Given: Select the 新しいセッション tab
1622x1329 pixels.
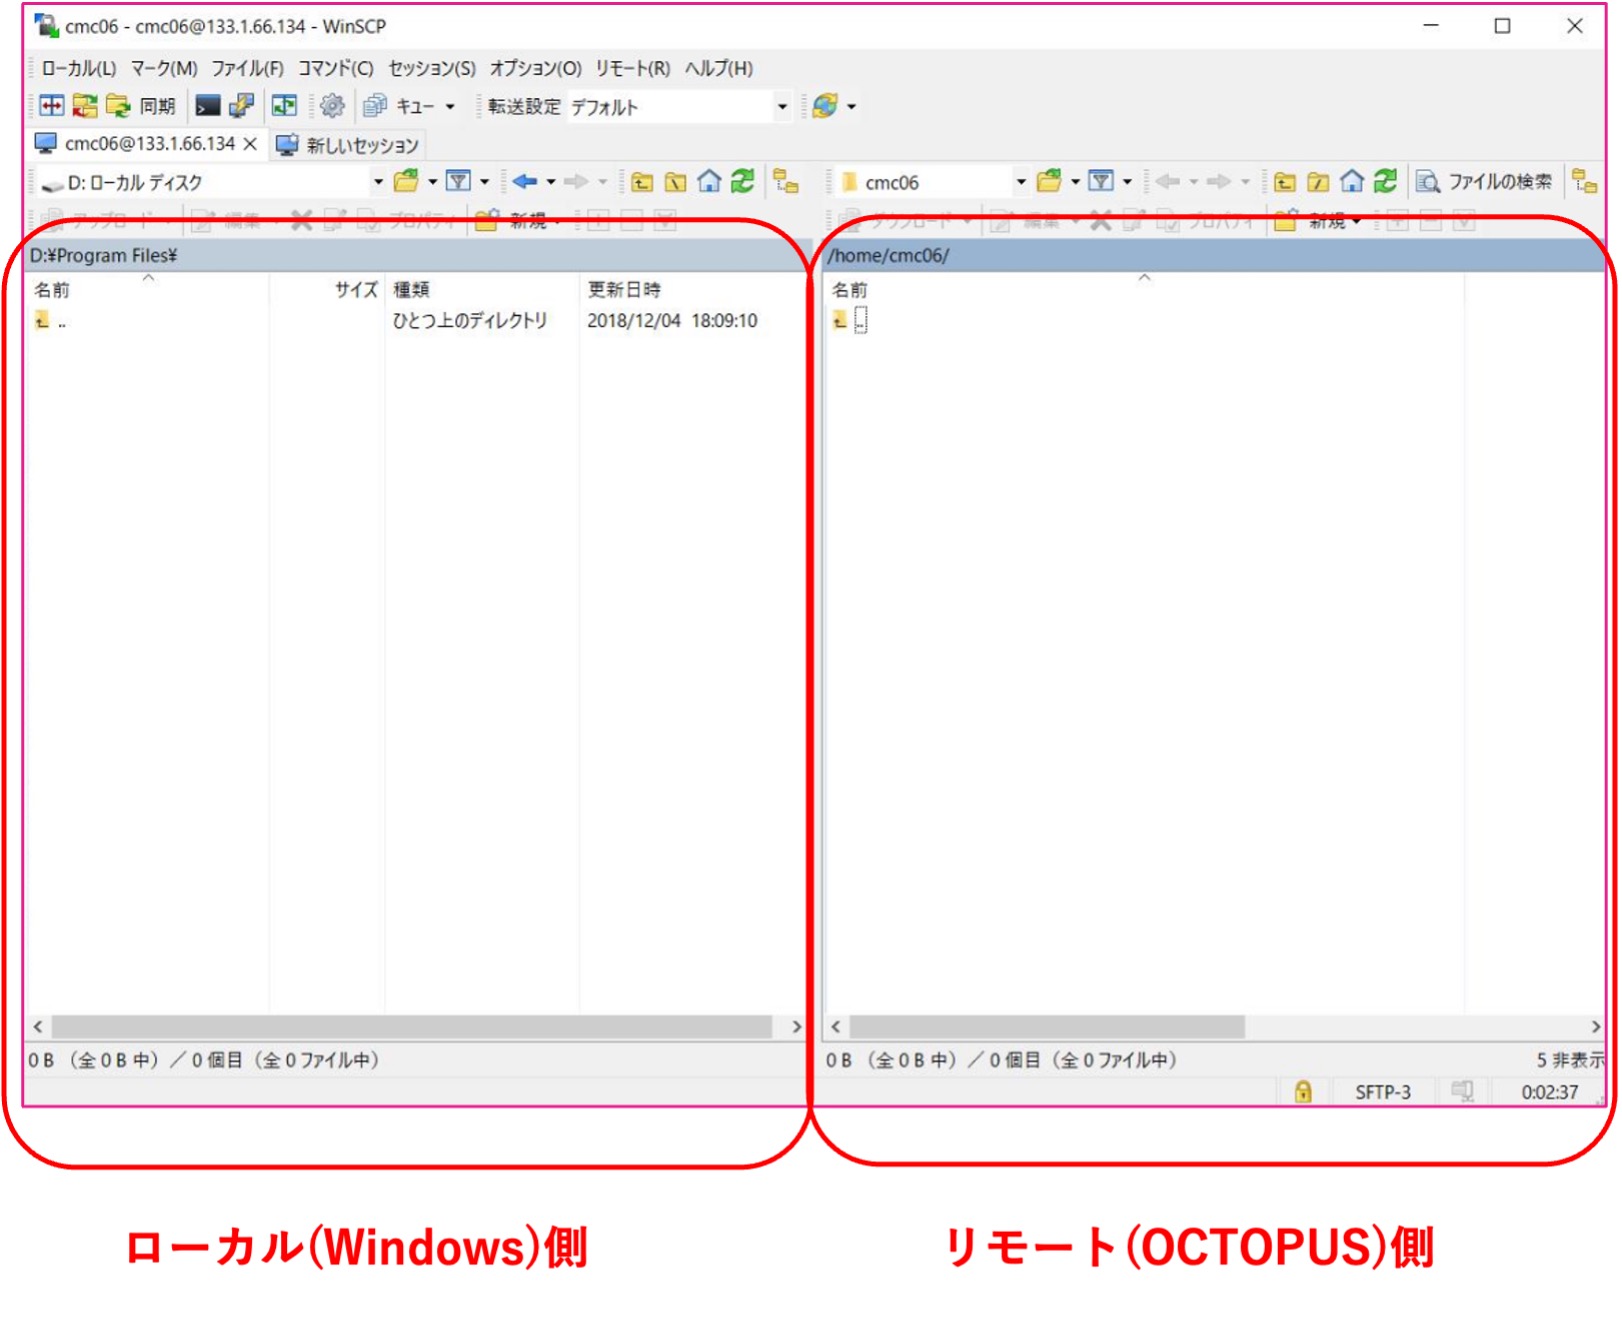Looking at the screenshot, I should [349, 145].
